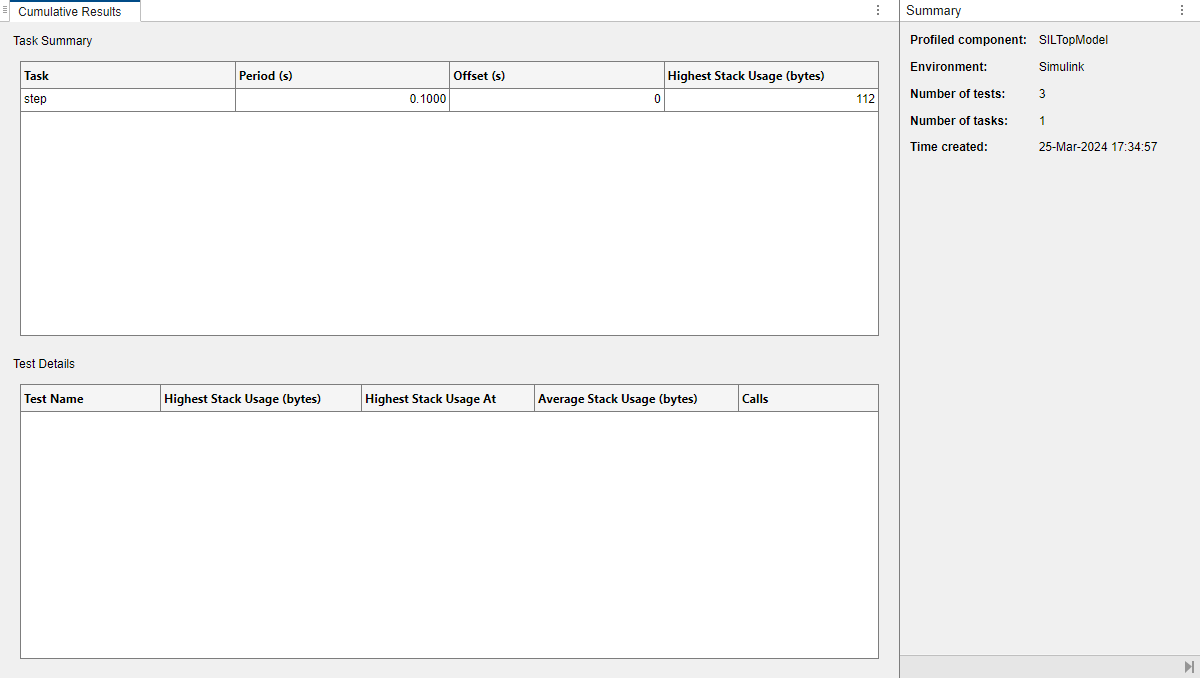Click Test Details' Highest Stack Usage (bytes) header

pyautogui.click(x=260, y=399)
